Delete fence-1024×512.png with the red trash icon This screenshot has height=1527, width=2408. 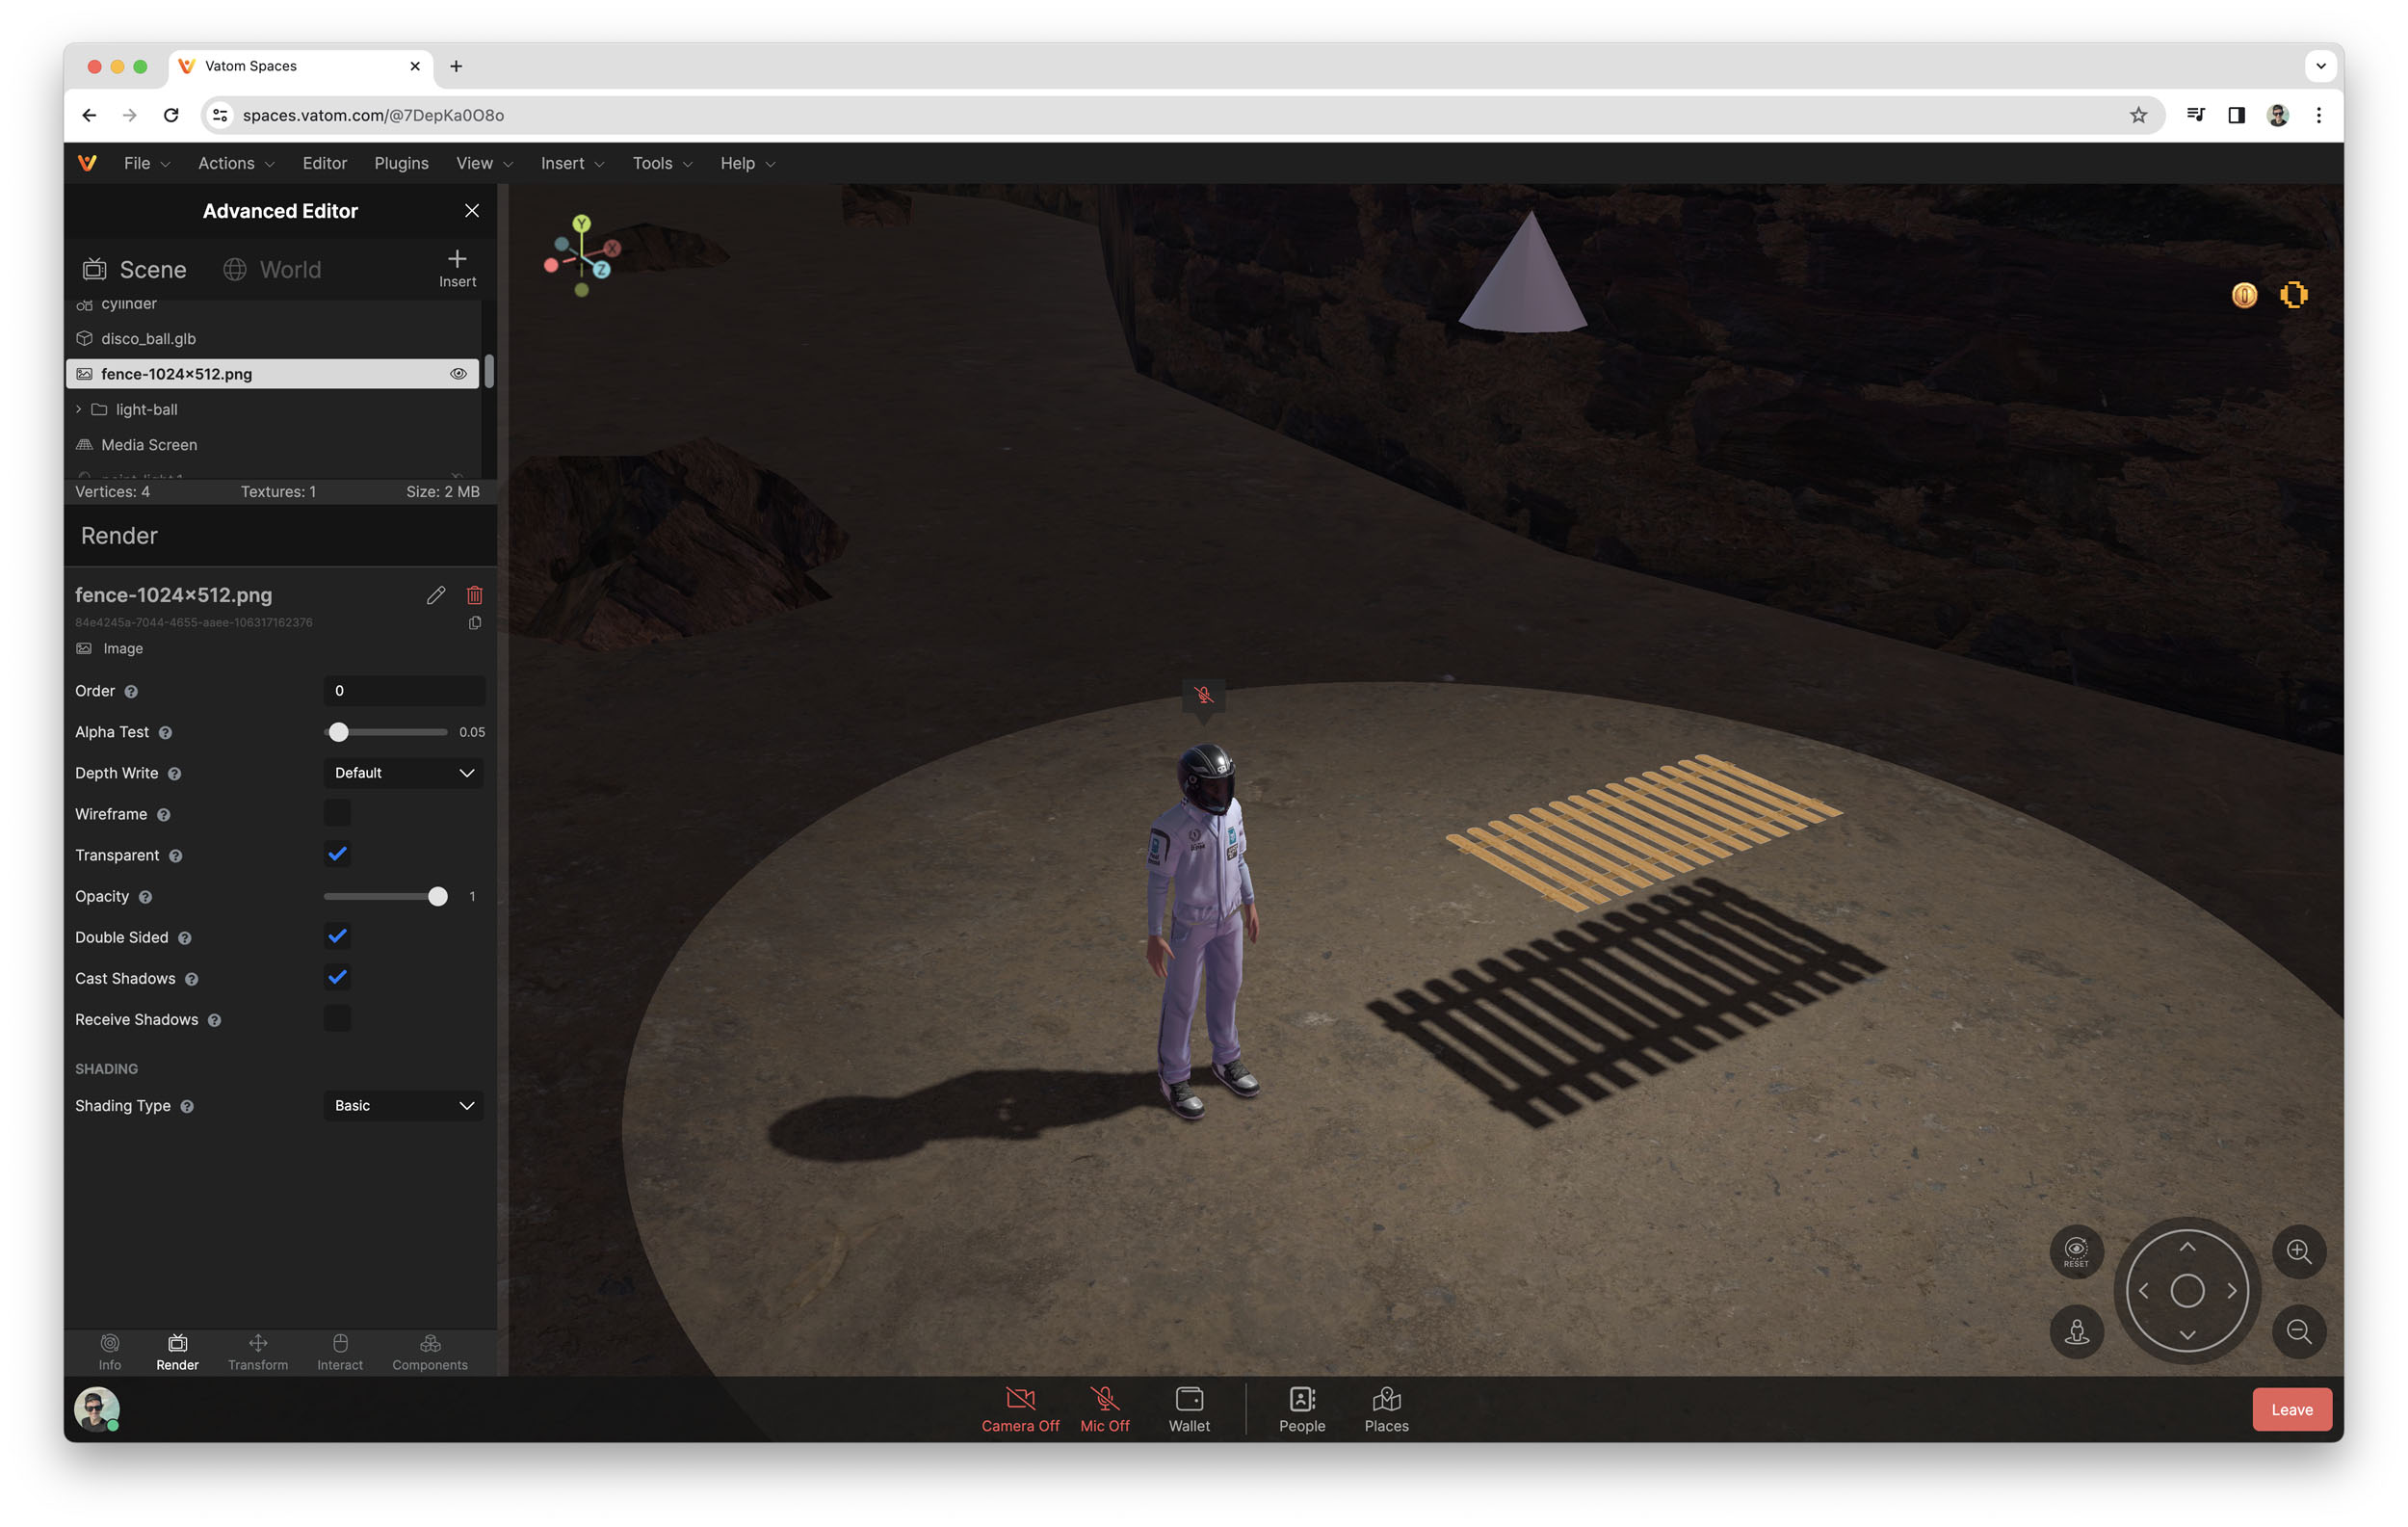coord(475,595)
